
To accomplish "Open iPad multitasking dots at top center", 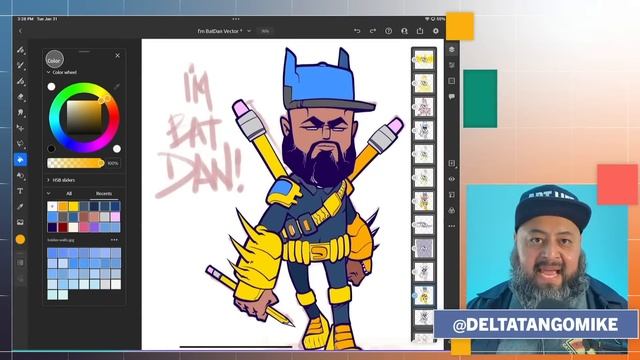I will point(236,19).
